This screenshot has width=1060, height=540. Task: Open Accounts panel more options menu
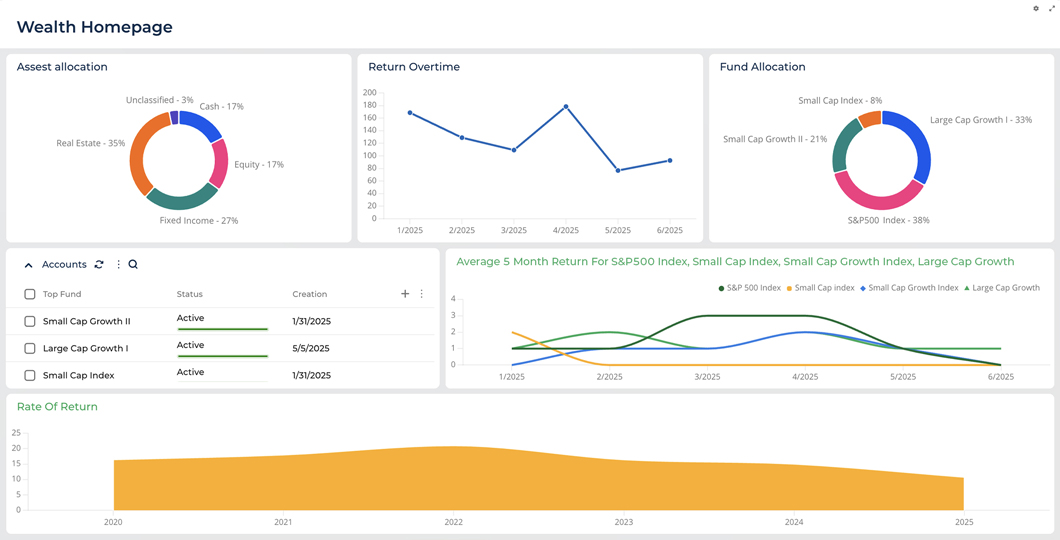[118, 265]
